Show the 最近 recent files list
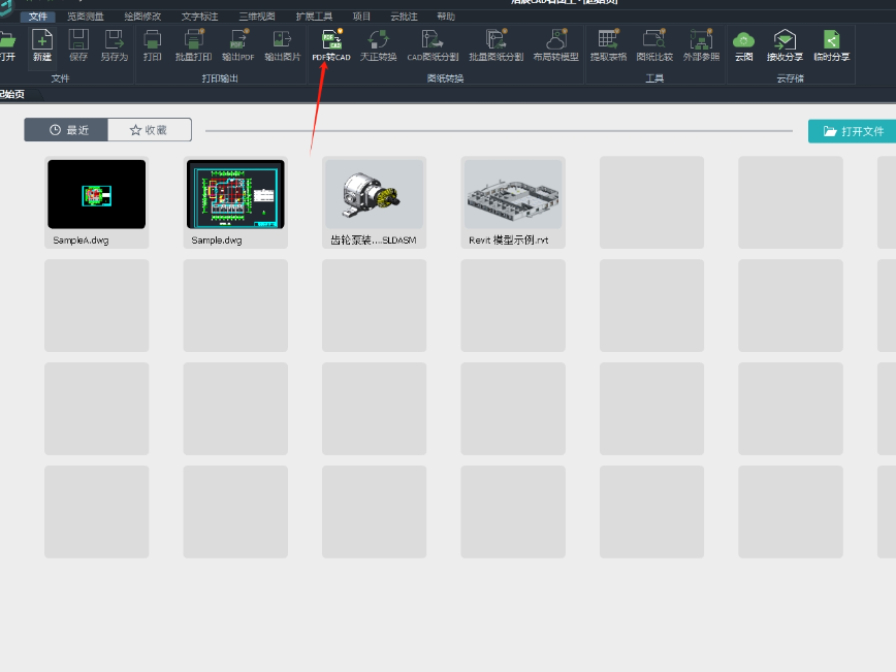The height and width of the screenshot is (672, 896). (66, 130)
